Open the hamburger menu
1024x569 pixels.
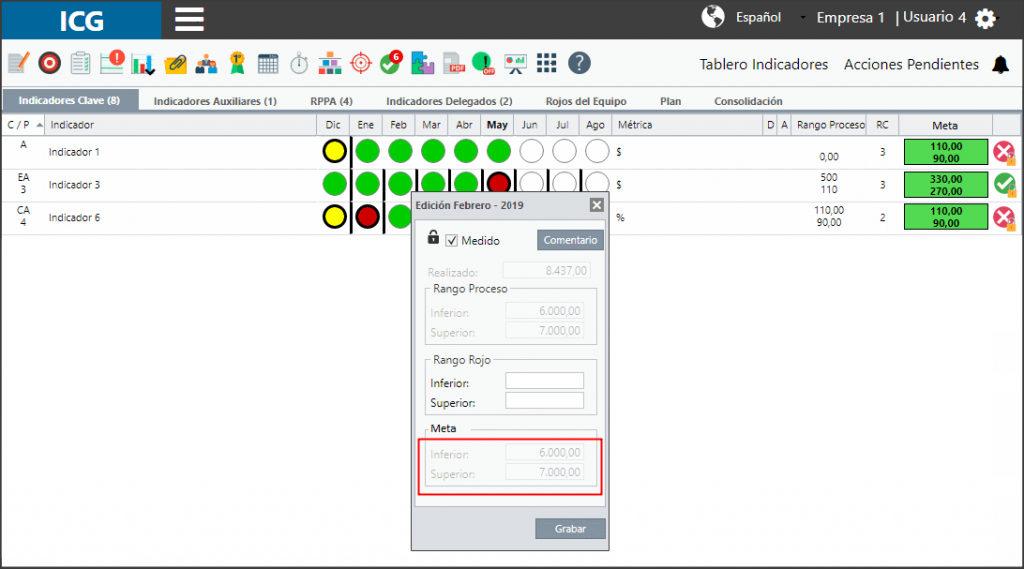pyautogui.click(x=189, y=19)
